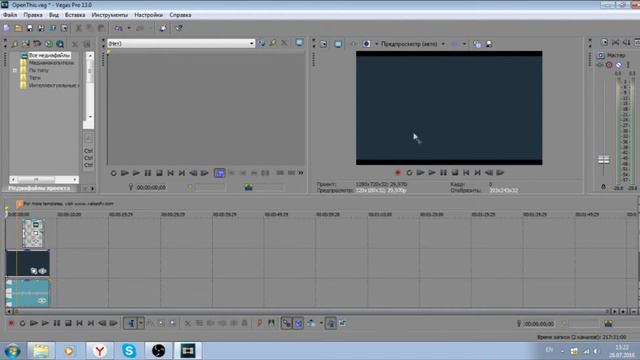Create a new project from main toolbar

(x=7, y=28)
